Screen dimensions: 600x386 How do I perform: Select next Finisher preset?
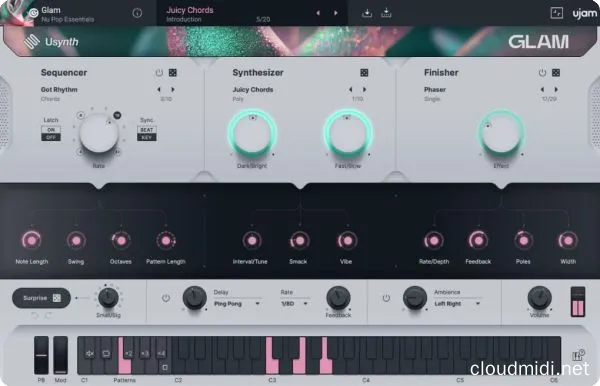point(556,90)
